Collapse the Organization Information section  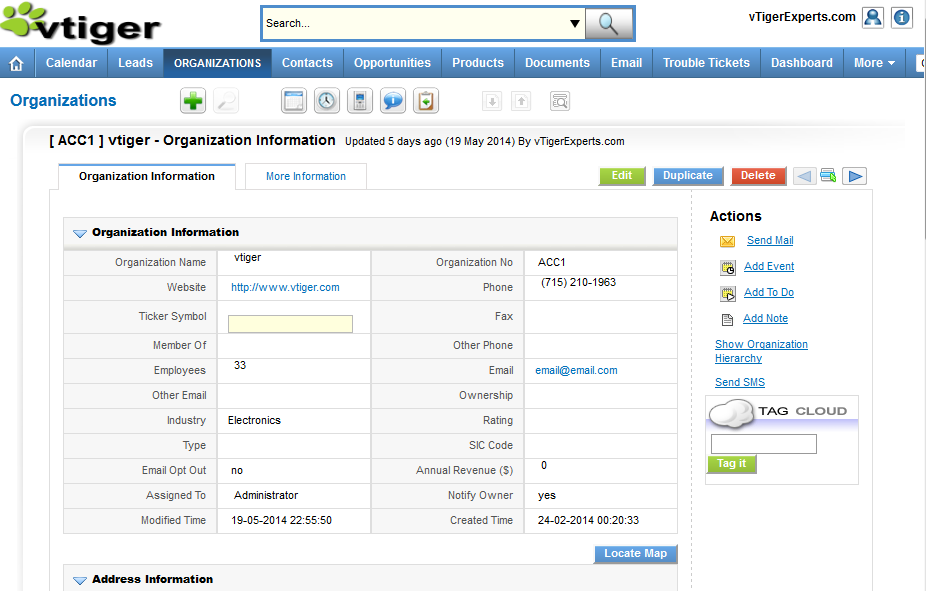point(80,233)
